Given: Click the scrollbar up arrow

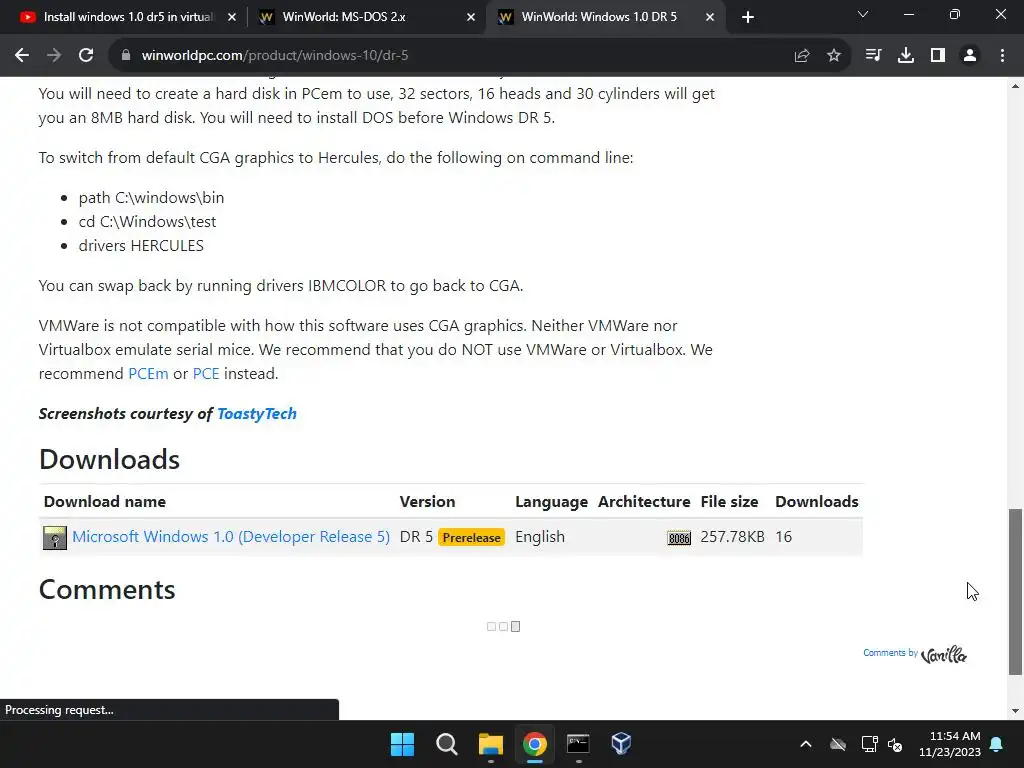Looking at the screenshot, I should pos(1015,86).
